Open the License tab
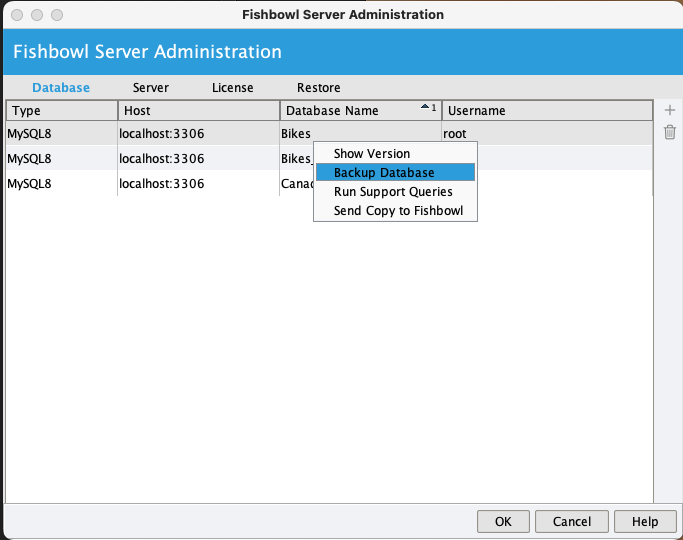The height and width of the screenshot is (540, 683). click(233, 88)
